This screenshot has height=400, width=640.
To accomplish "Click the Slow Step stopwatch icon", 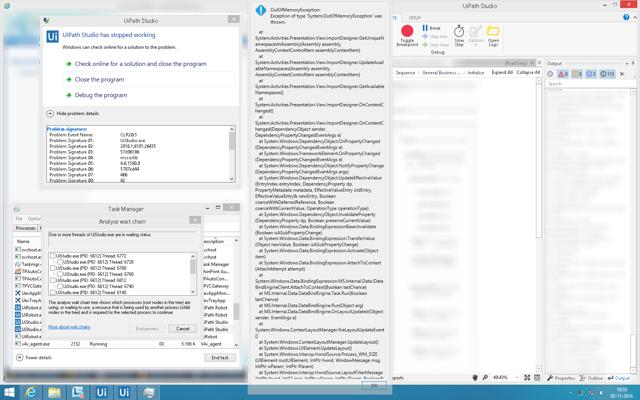I will (x=459, y=33).
